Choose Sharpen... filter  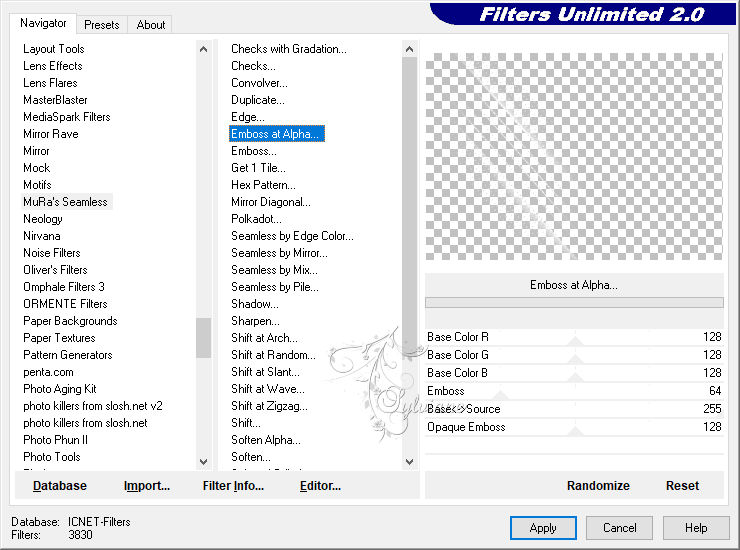coord(255,321)
